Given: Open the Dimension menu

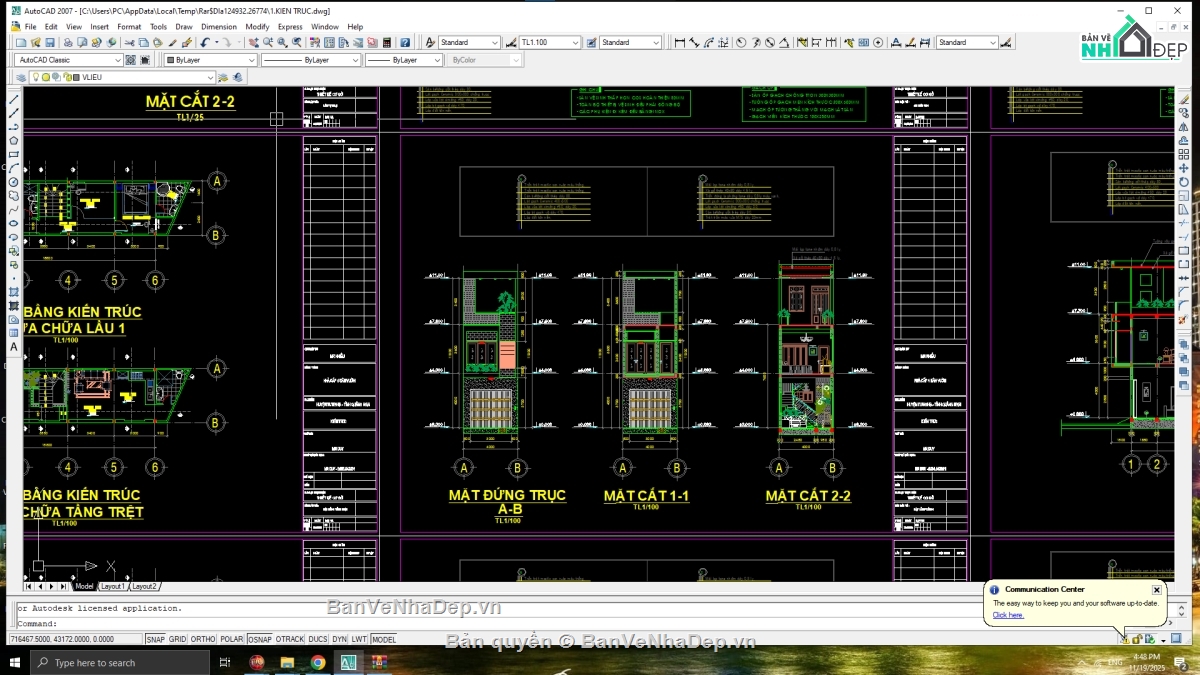Looking at the screenshot, I should (x=219, y=27).
